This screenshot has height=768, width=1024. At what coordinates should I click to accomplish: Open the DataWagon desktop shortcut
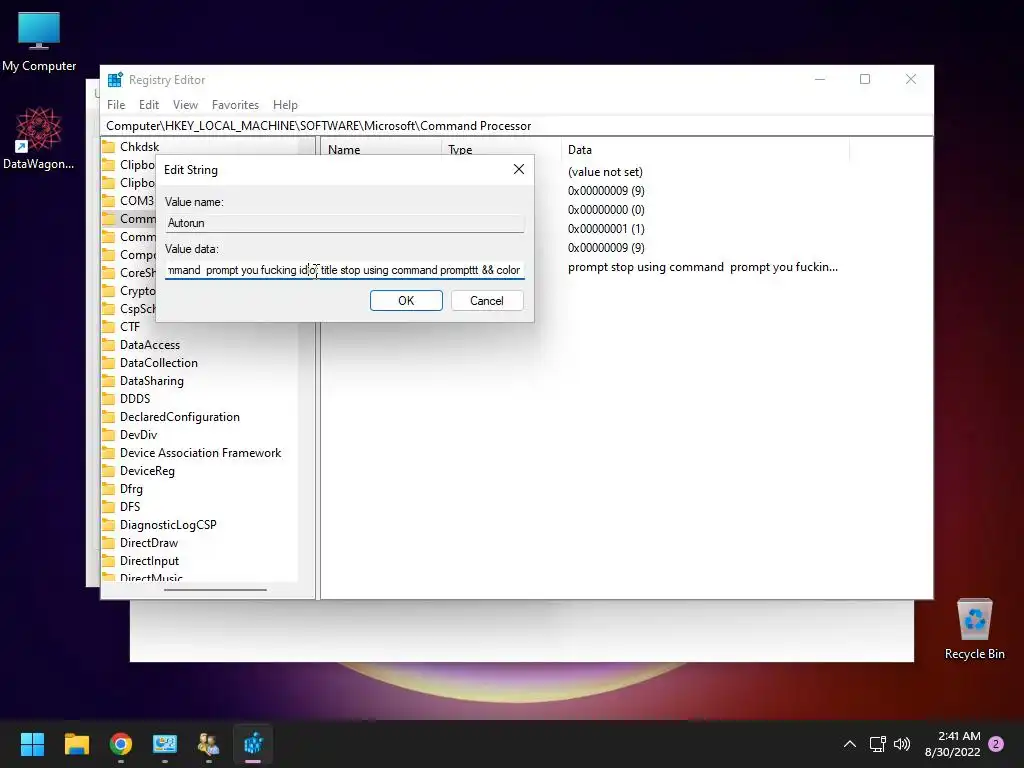(39, 138)
